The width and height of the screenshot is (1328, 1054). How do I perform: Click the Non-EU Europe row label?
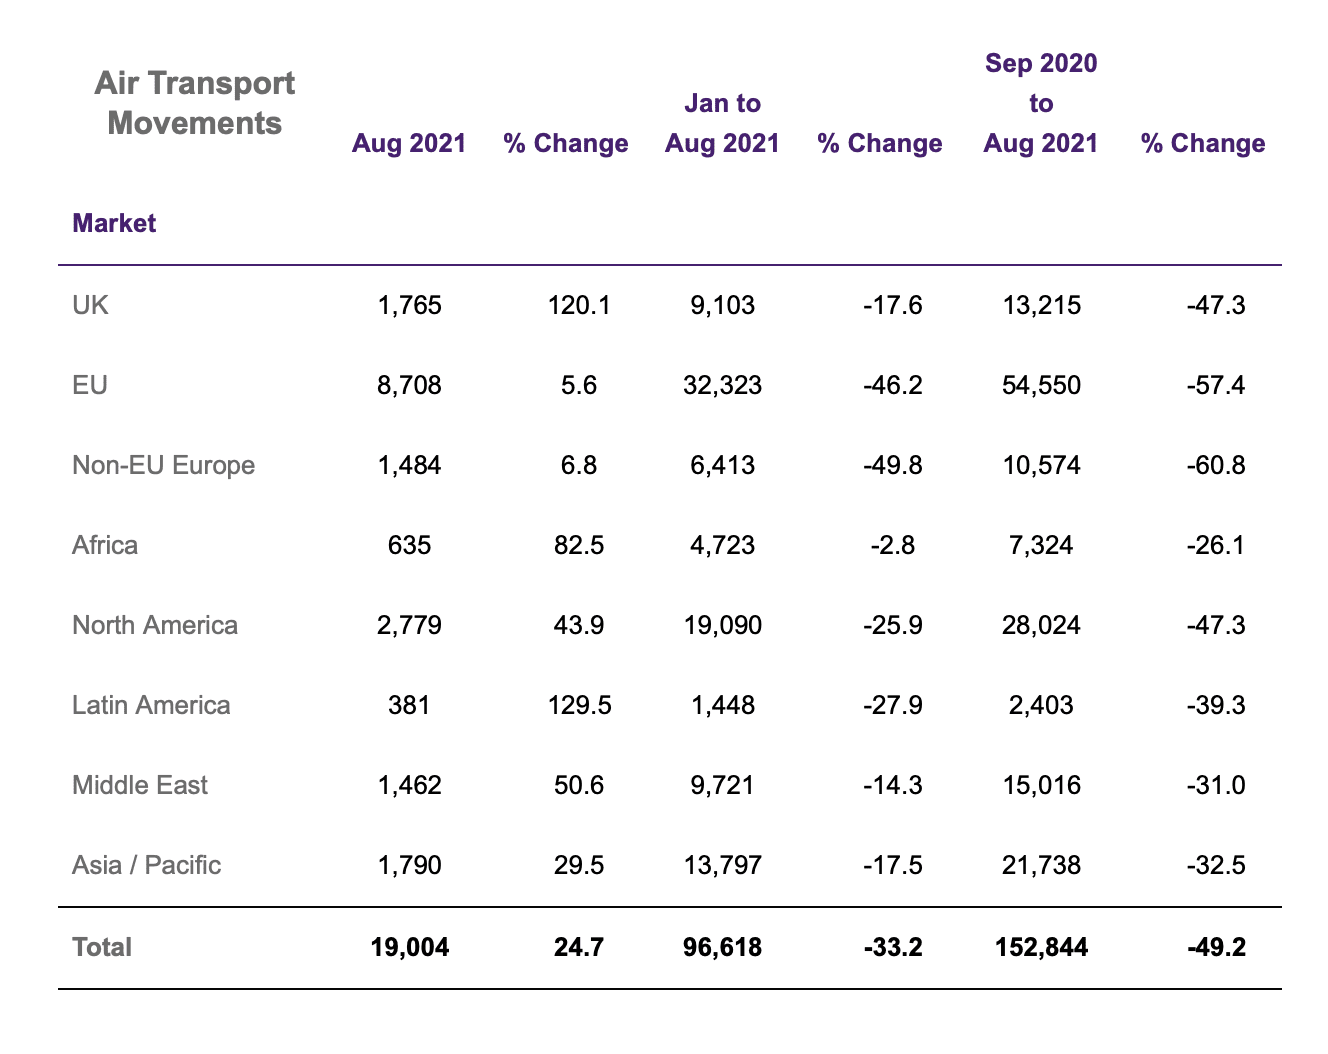coord(164,465)
